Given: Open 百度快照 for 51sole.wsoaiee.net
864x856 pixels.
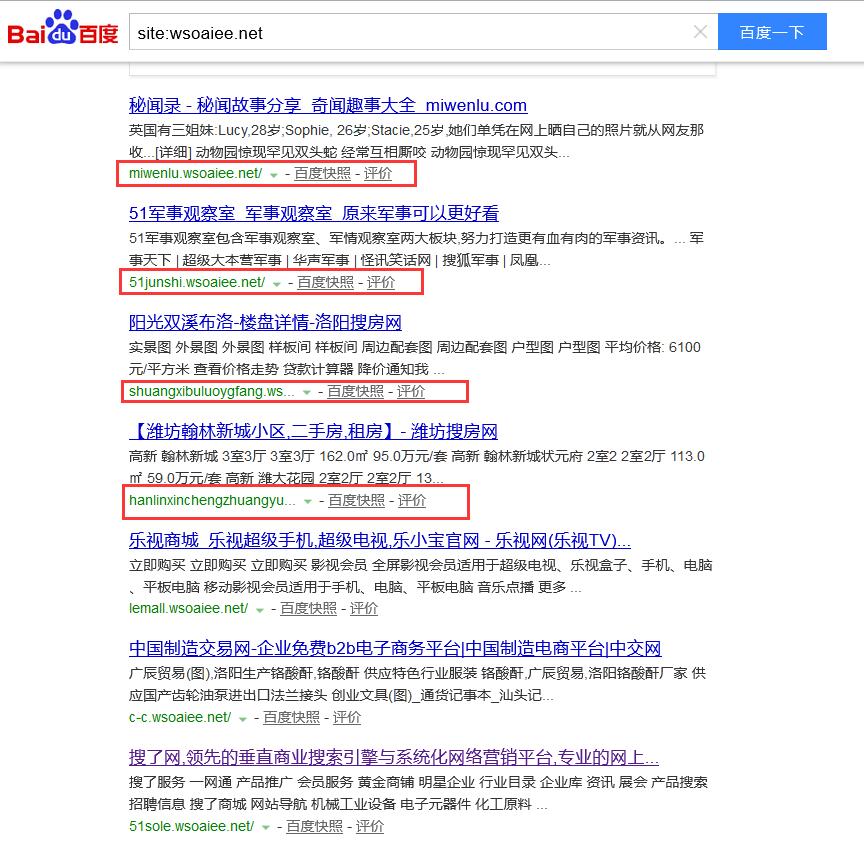Looking at the screenshot, I should click(x=315, y=826).
